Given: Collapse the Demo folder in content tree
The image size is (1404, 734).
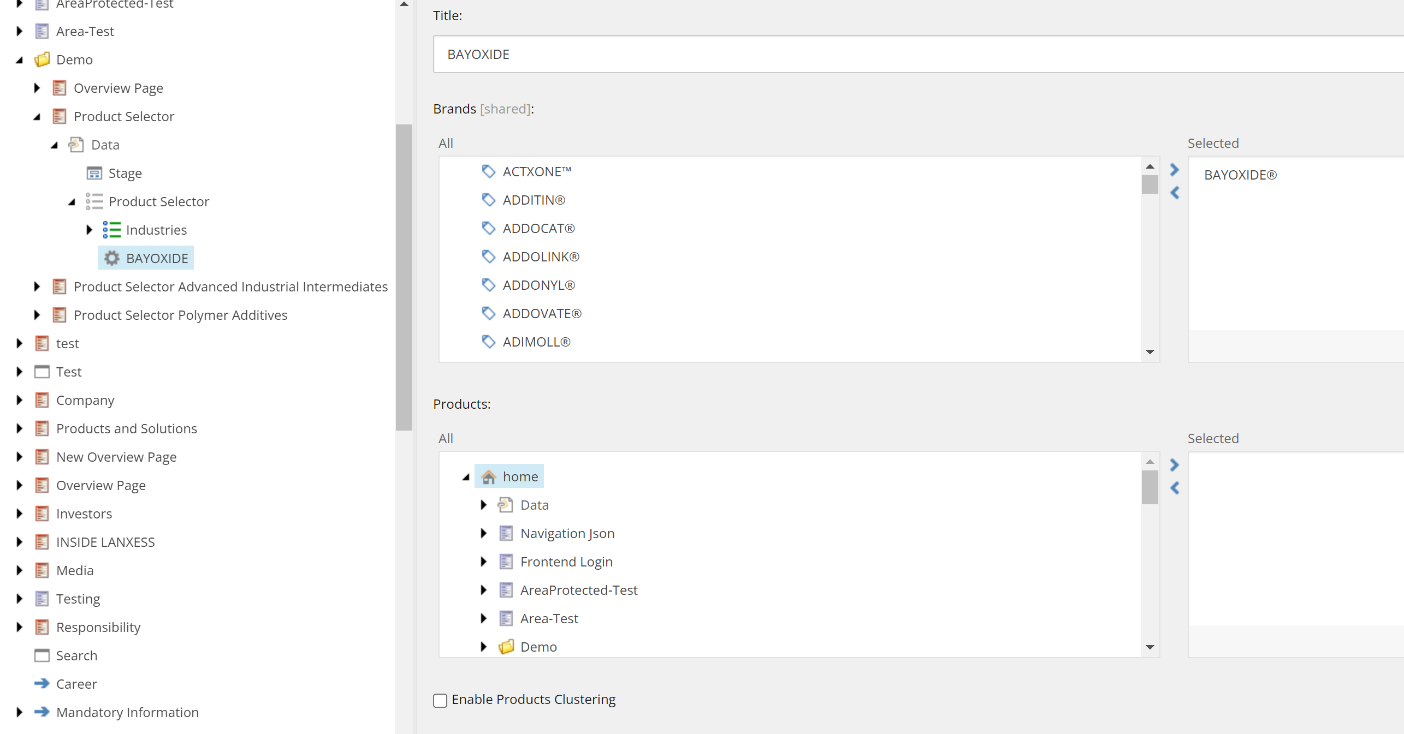Looking at the screenshot, I should (x=19, y=60).
